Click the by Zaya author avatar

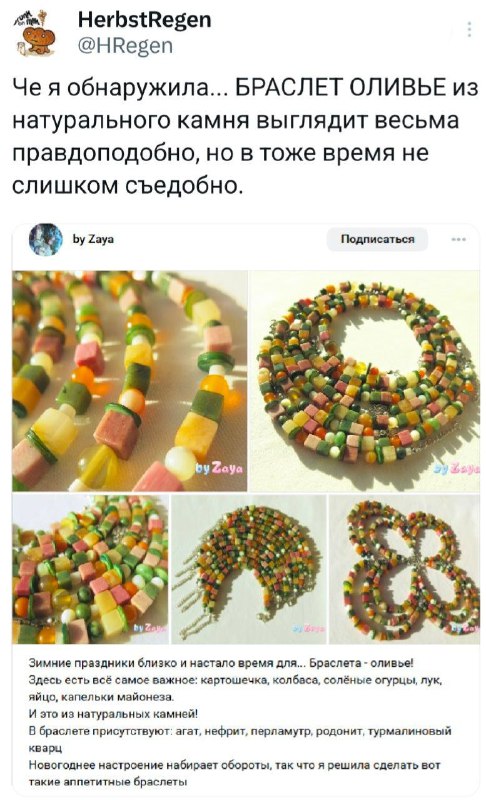tap(46, 239)
